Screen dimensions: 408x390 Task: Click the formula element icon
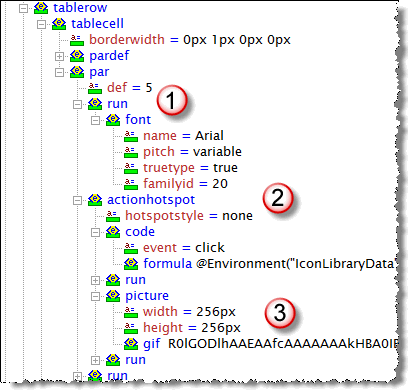coord(131,264)
